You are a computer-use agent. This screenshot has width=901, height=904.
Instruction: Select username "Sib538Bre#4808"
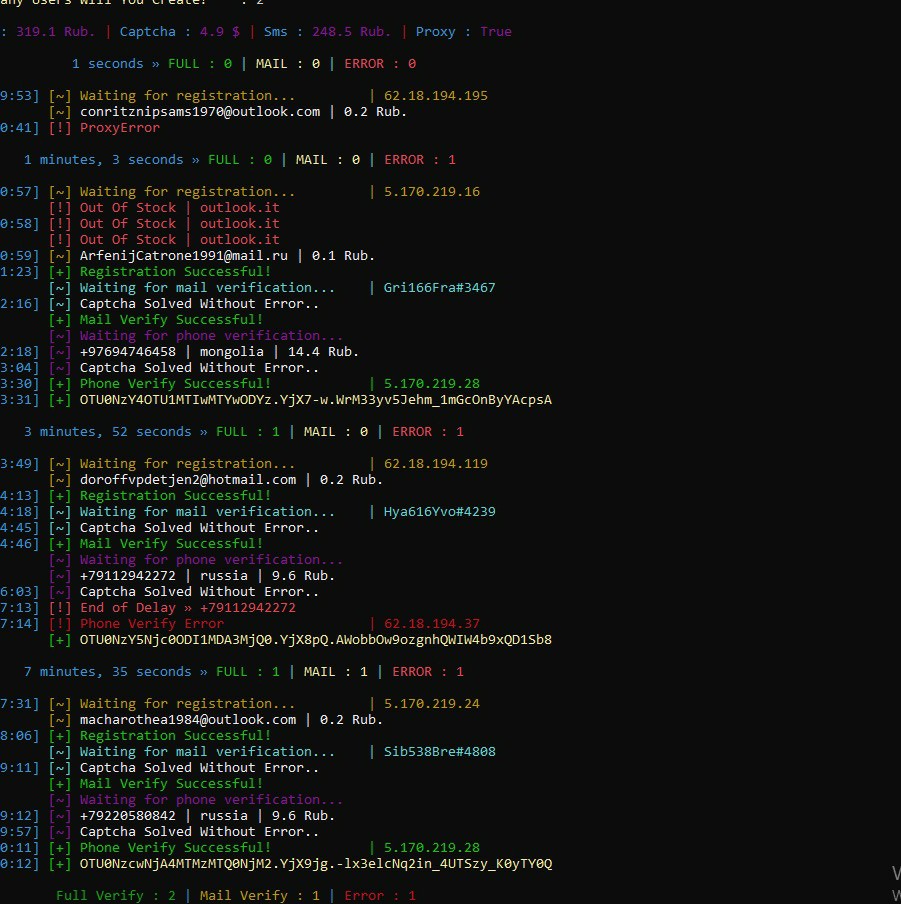tap(440, 752)
